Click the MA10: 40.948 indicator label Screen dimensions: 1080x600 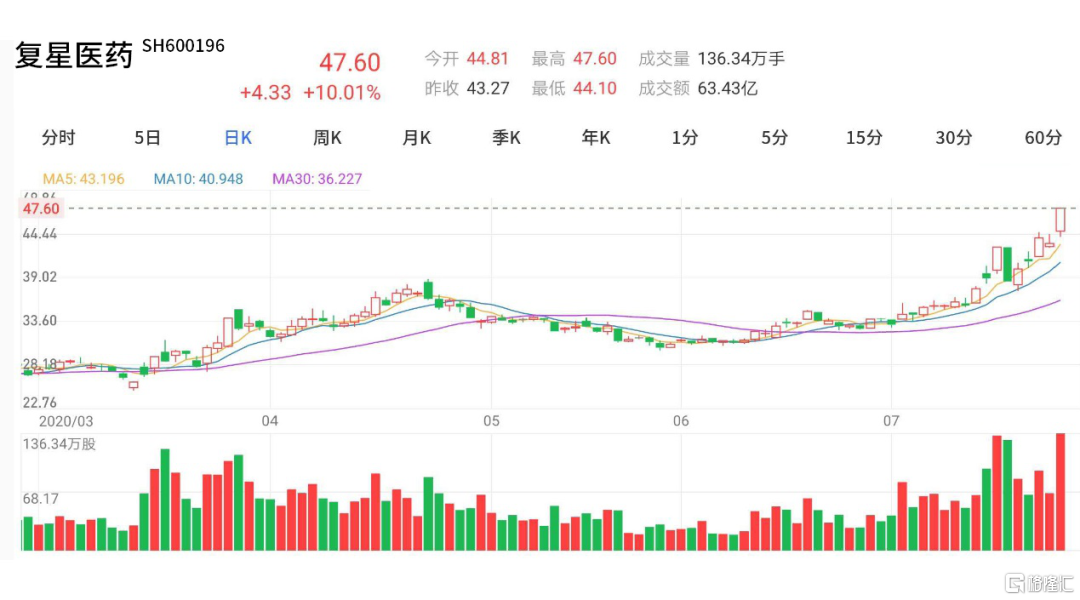pyautogui.click(x=198, y=179)
